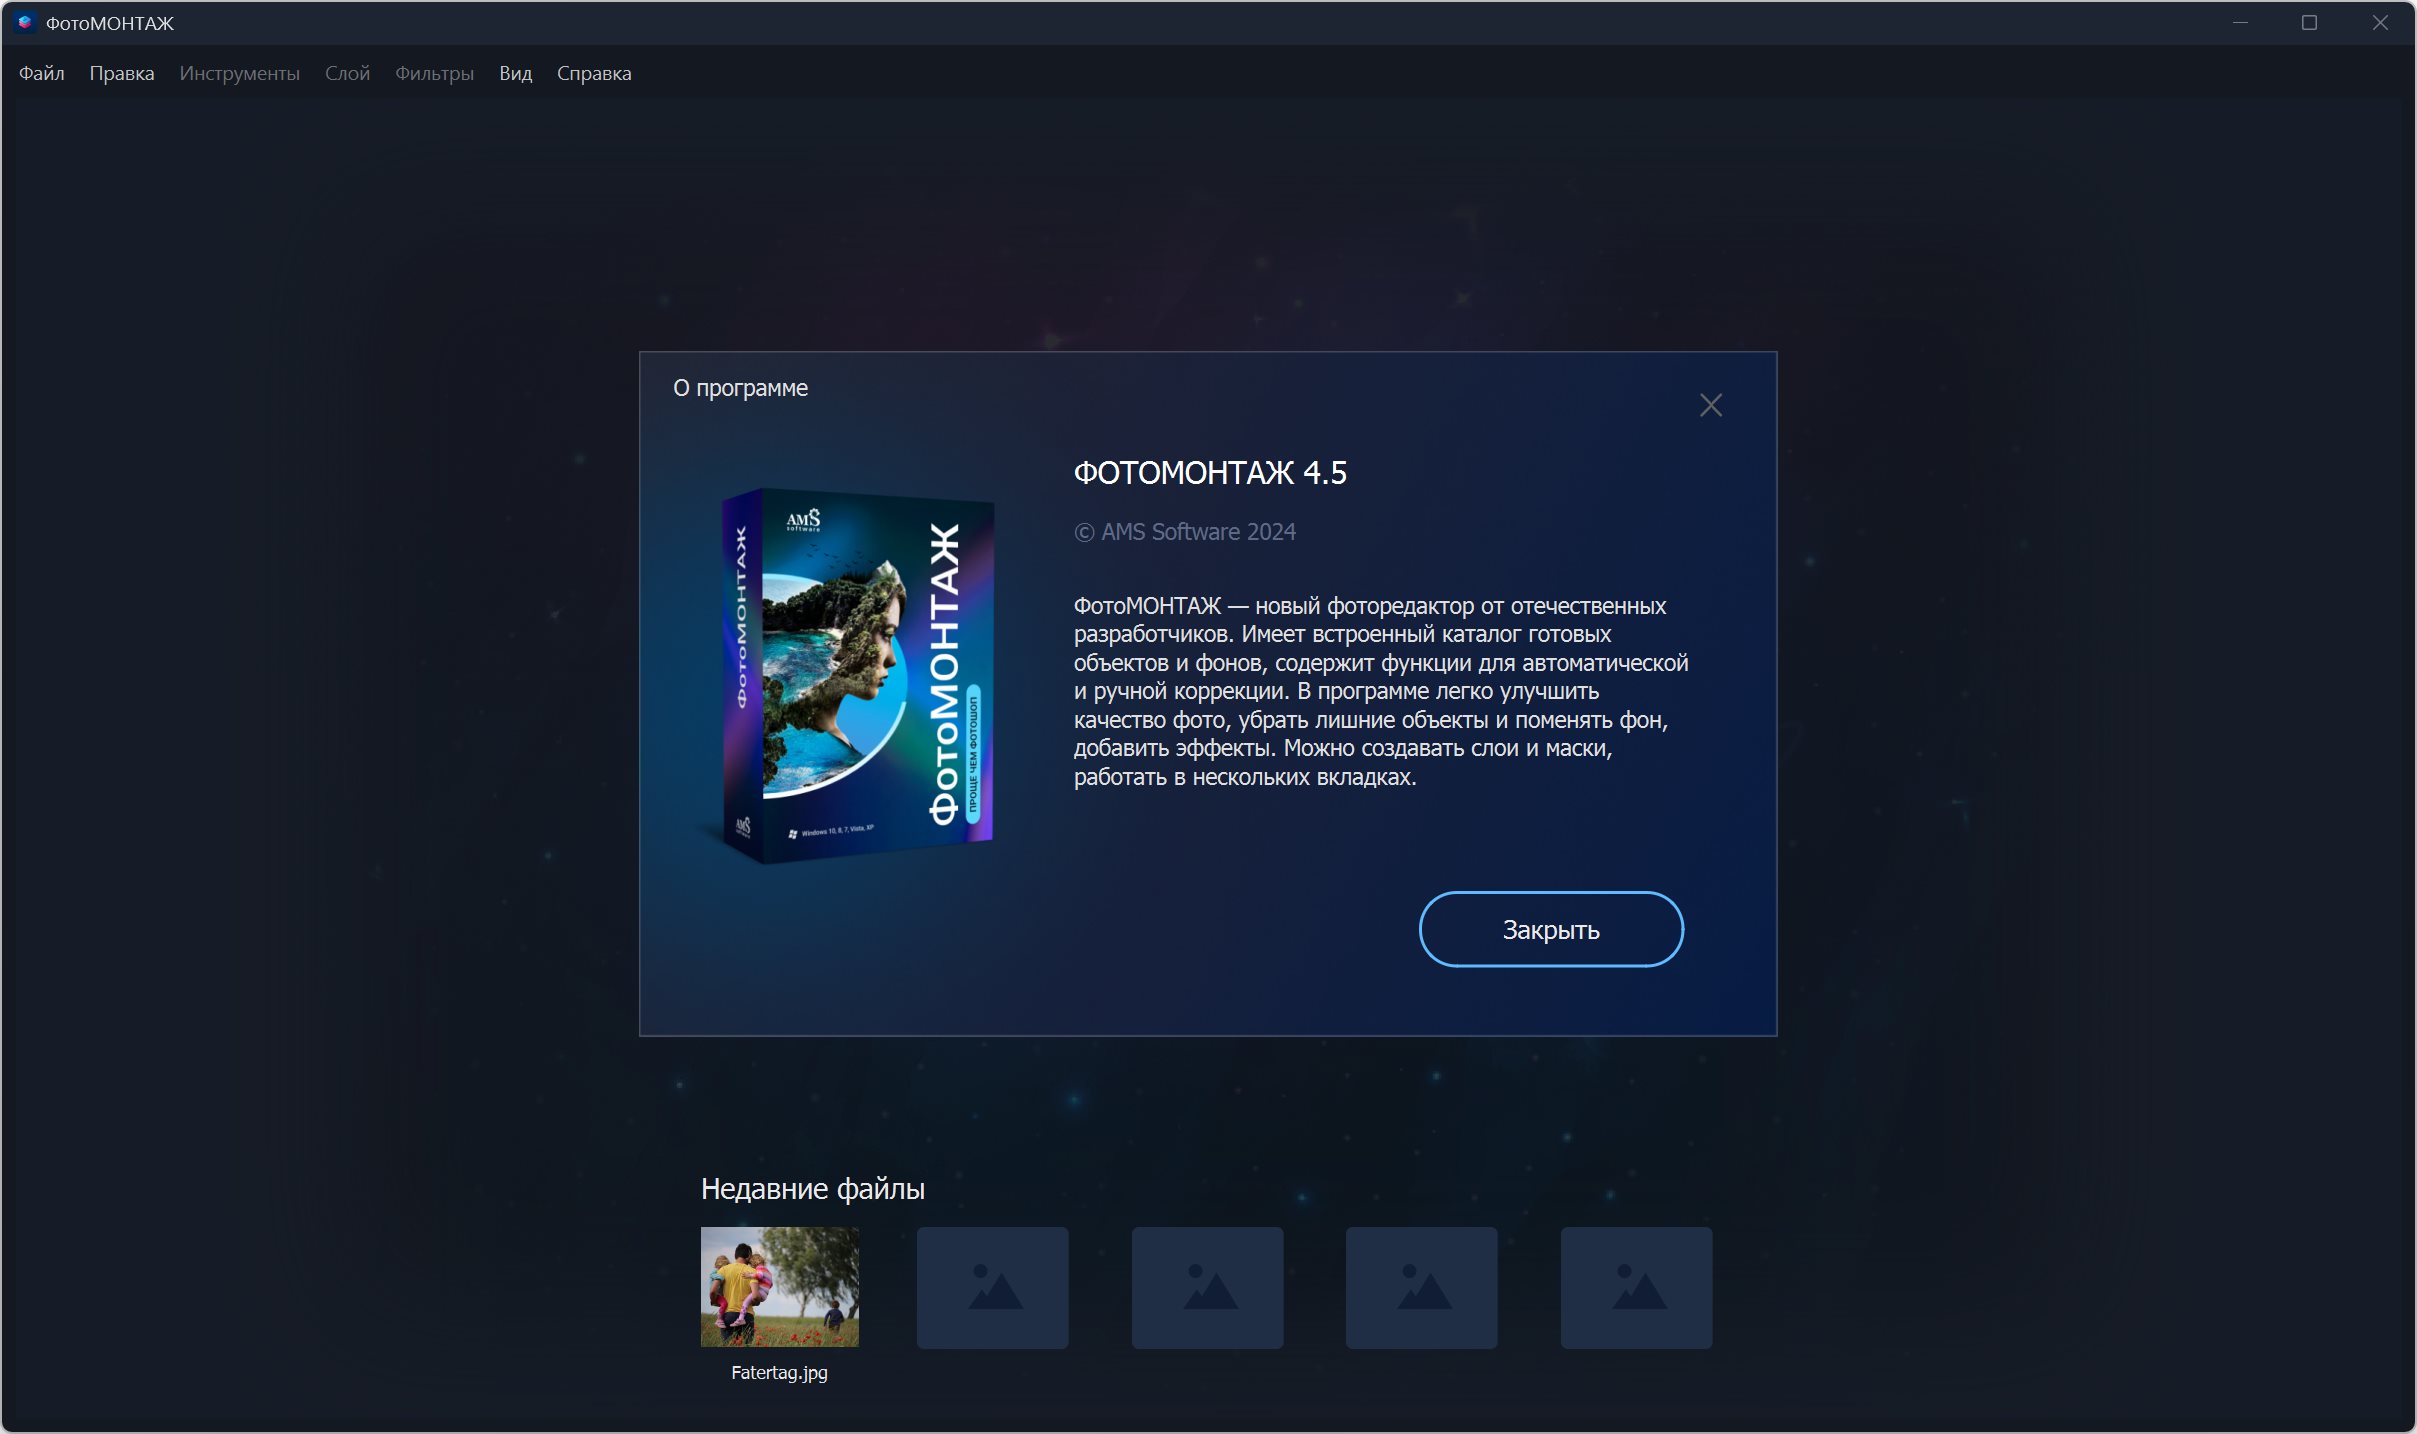Click the ФотоМОНТАЖ app icon in title bar
Image resolution: width=2417 pixels, height=1434 pixels.
25,22
